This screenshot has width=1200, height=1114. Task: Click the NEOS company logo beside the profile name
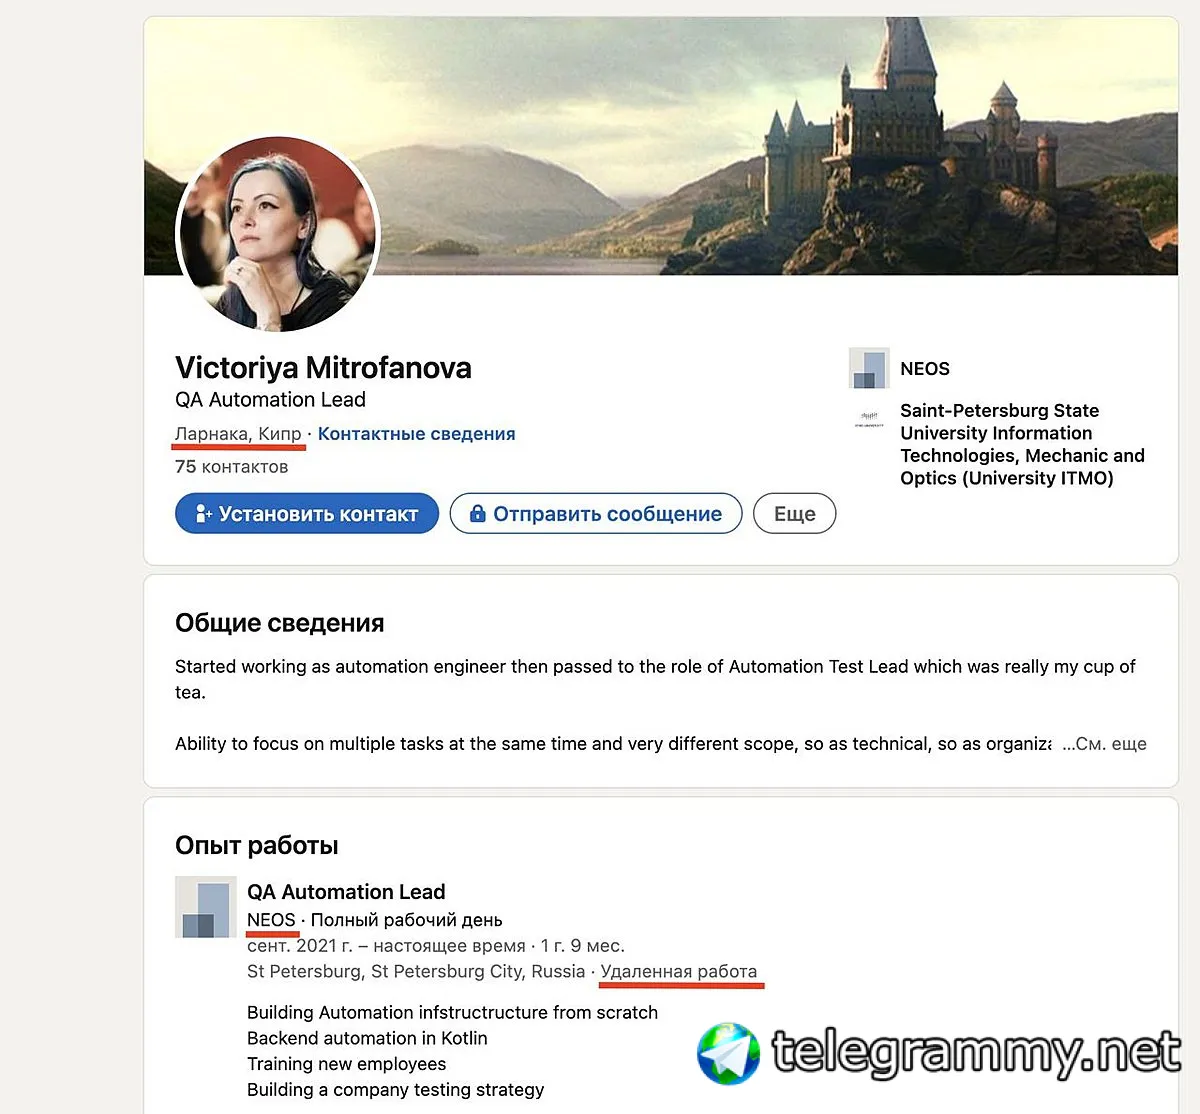[869, 368]
